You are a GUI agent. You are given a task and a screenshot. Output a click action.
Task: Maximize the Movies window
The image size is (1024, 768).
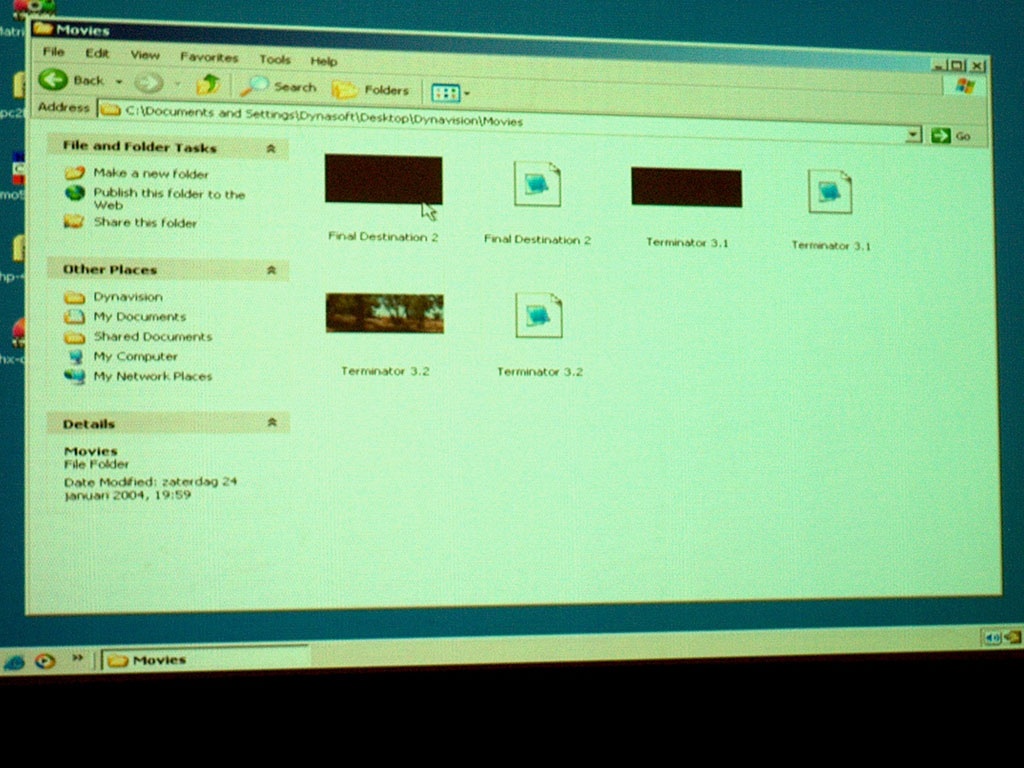[x=957, y=65]
